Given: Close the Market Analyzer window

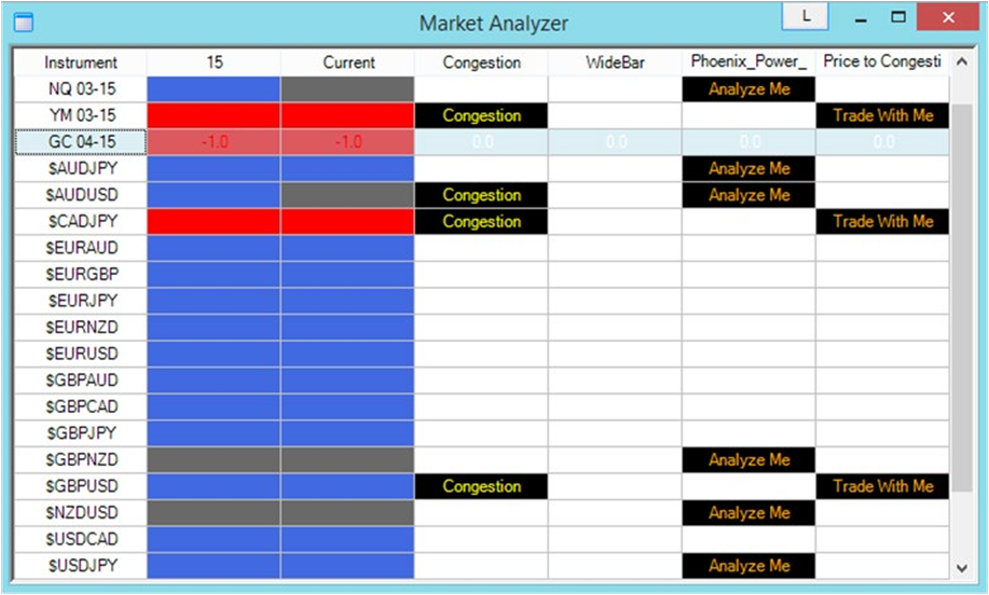Looking at the screenshot, I should 947,17.
